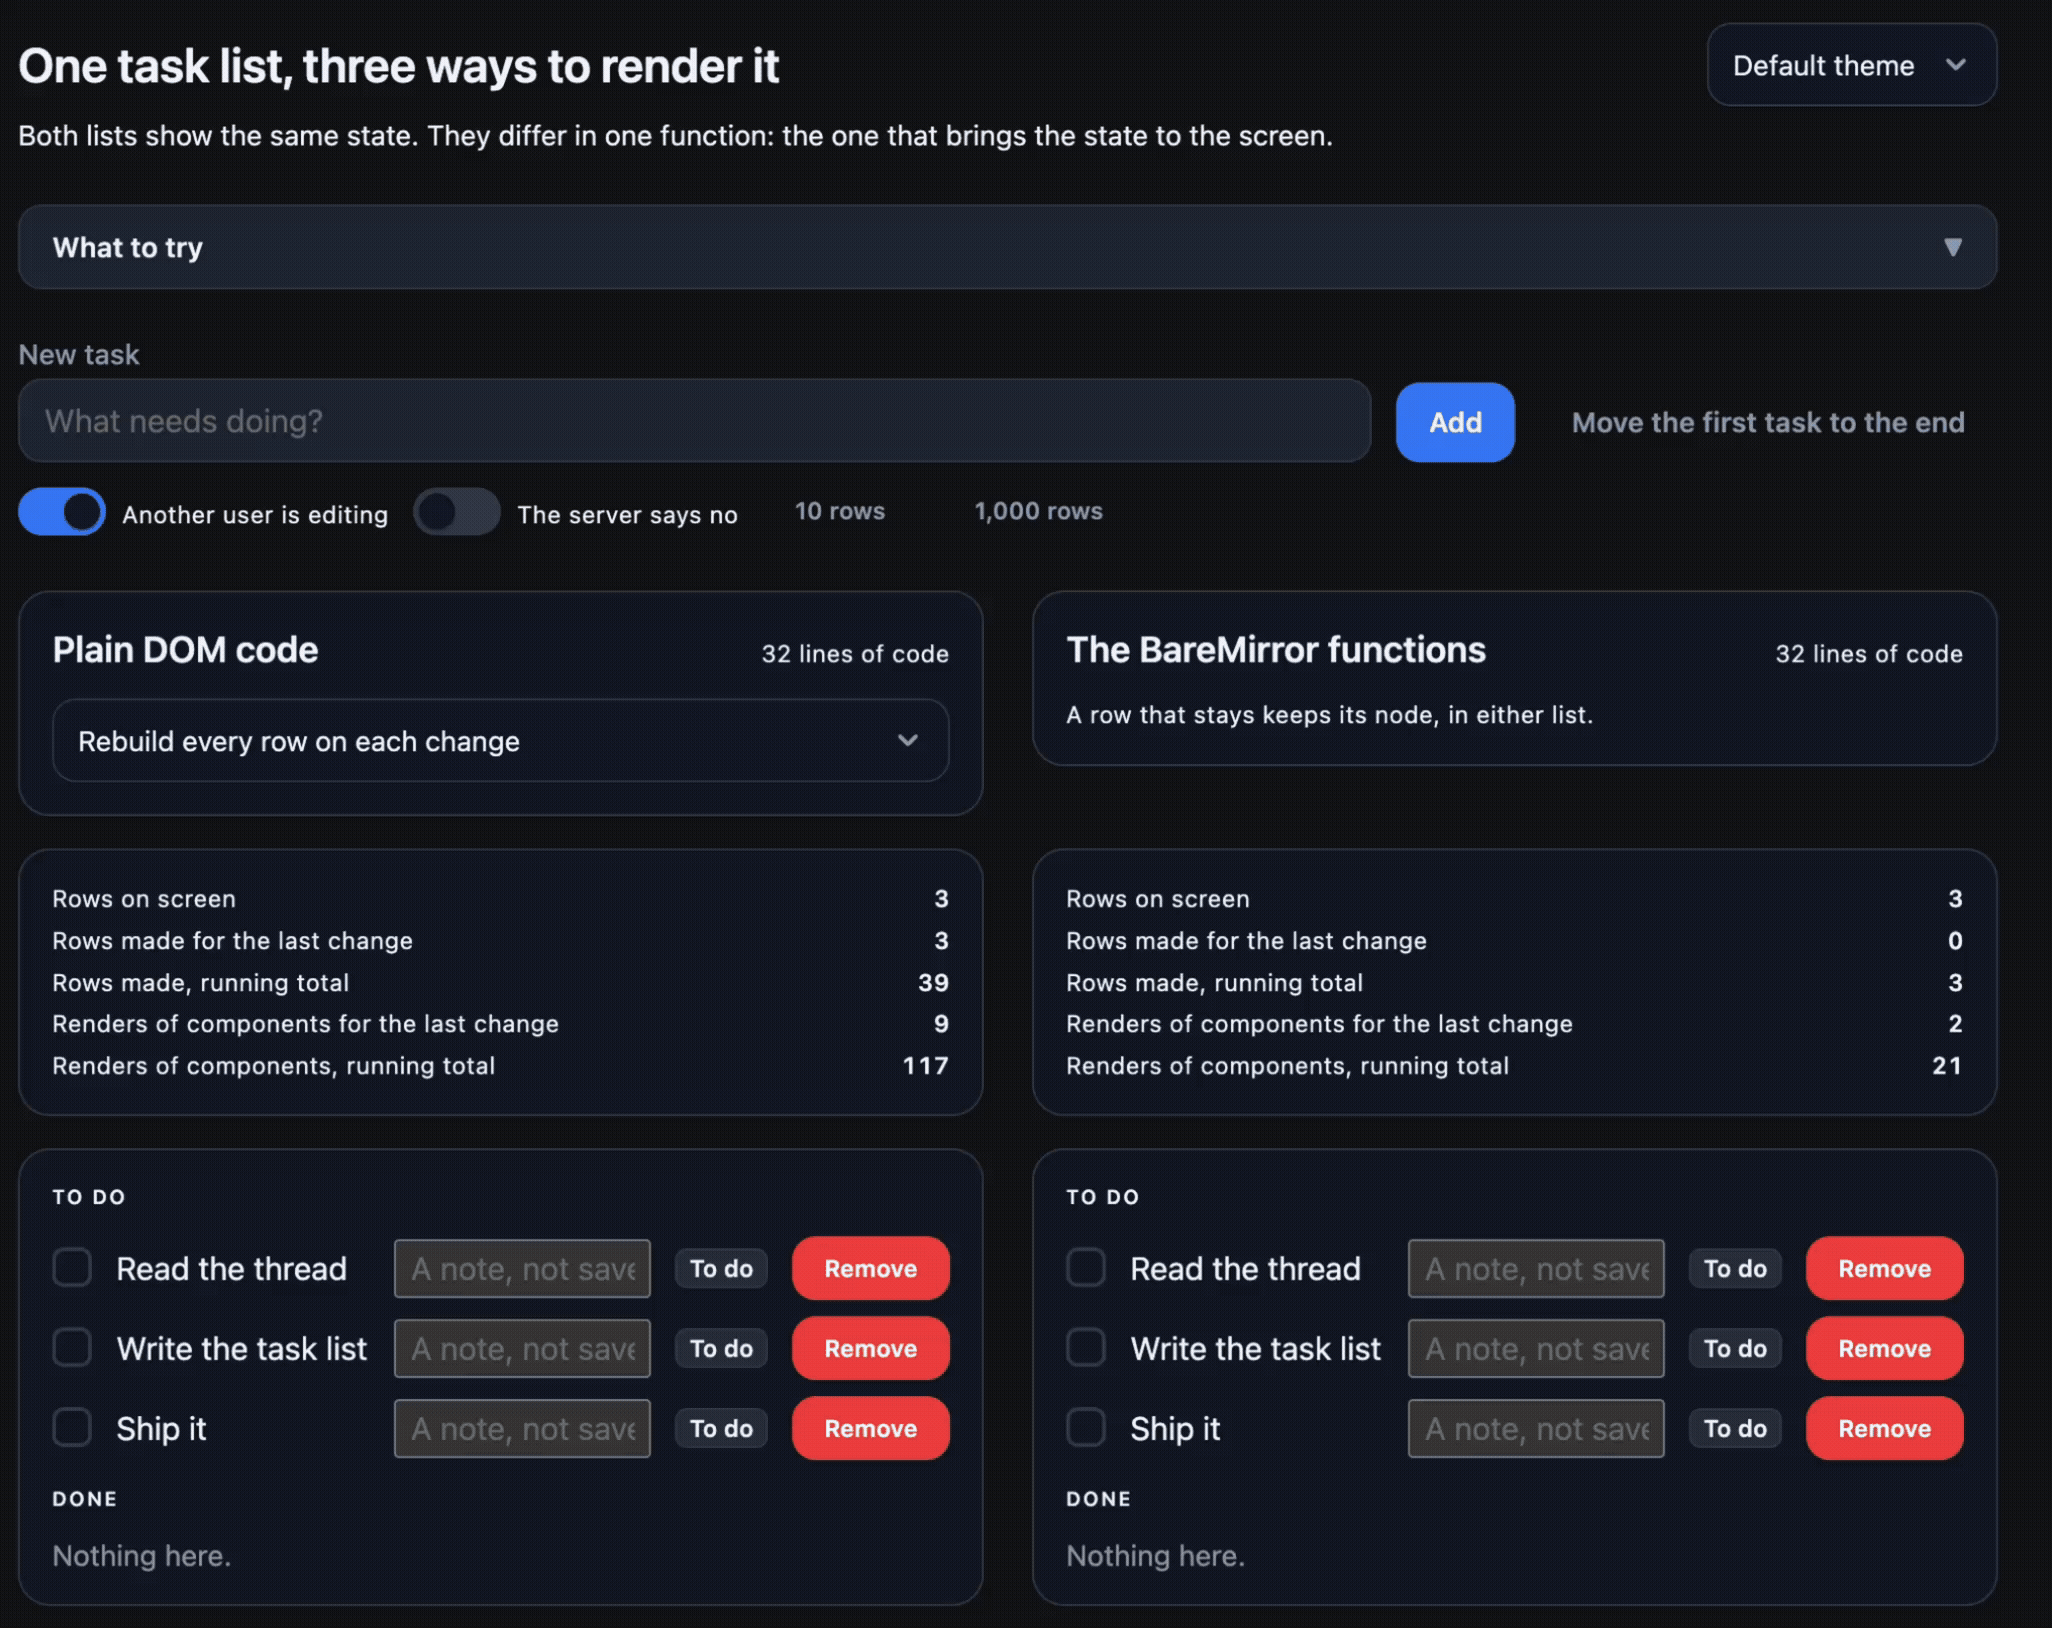Load the 1,000 rows preset
The width and height of the screenshot is (2052, 1628).
[x=1038, y=511]
